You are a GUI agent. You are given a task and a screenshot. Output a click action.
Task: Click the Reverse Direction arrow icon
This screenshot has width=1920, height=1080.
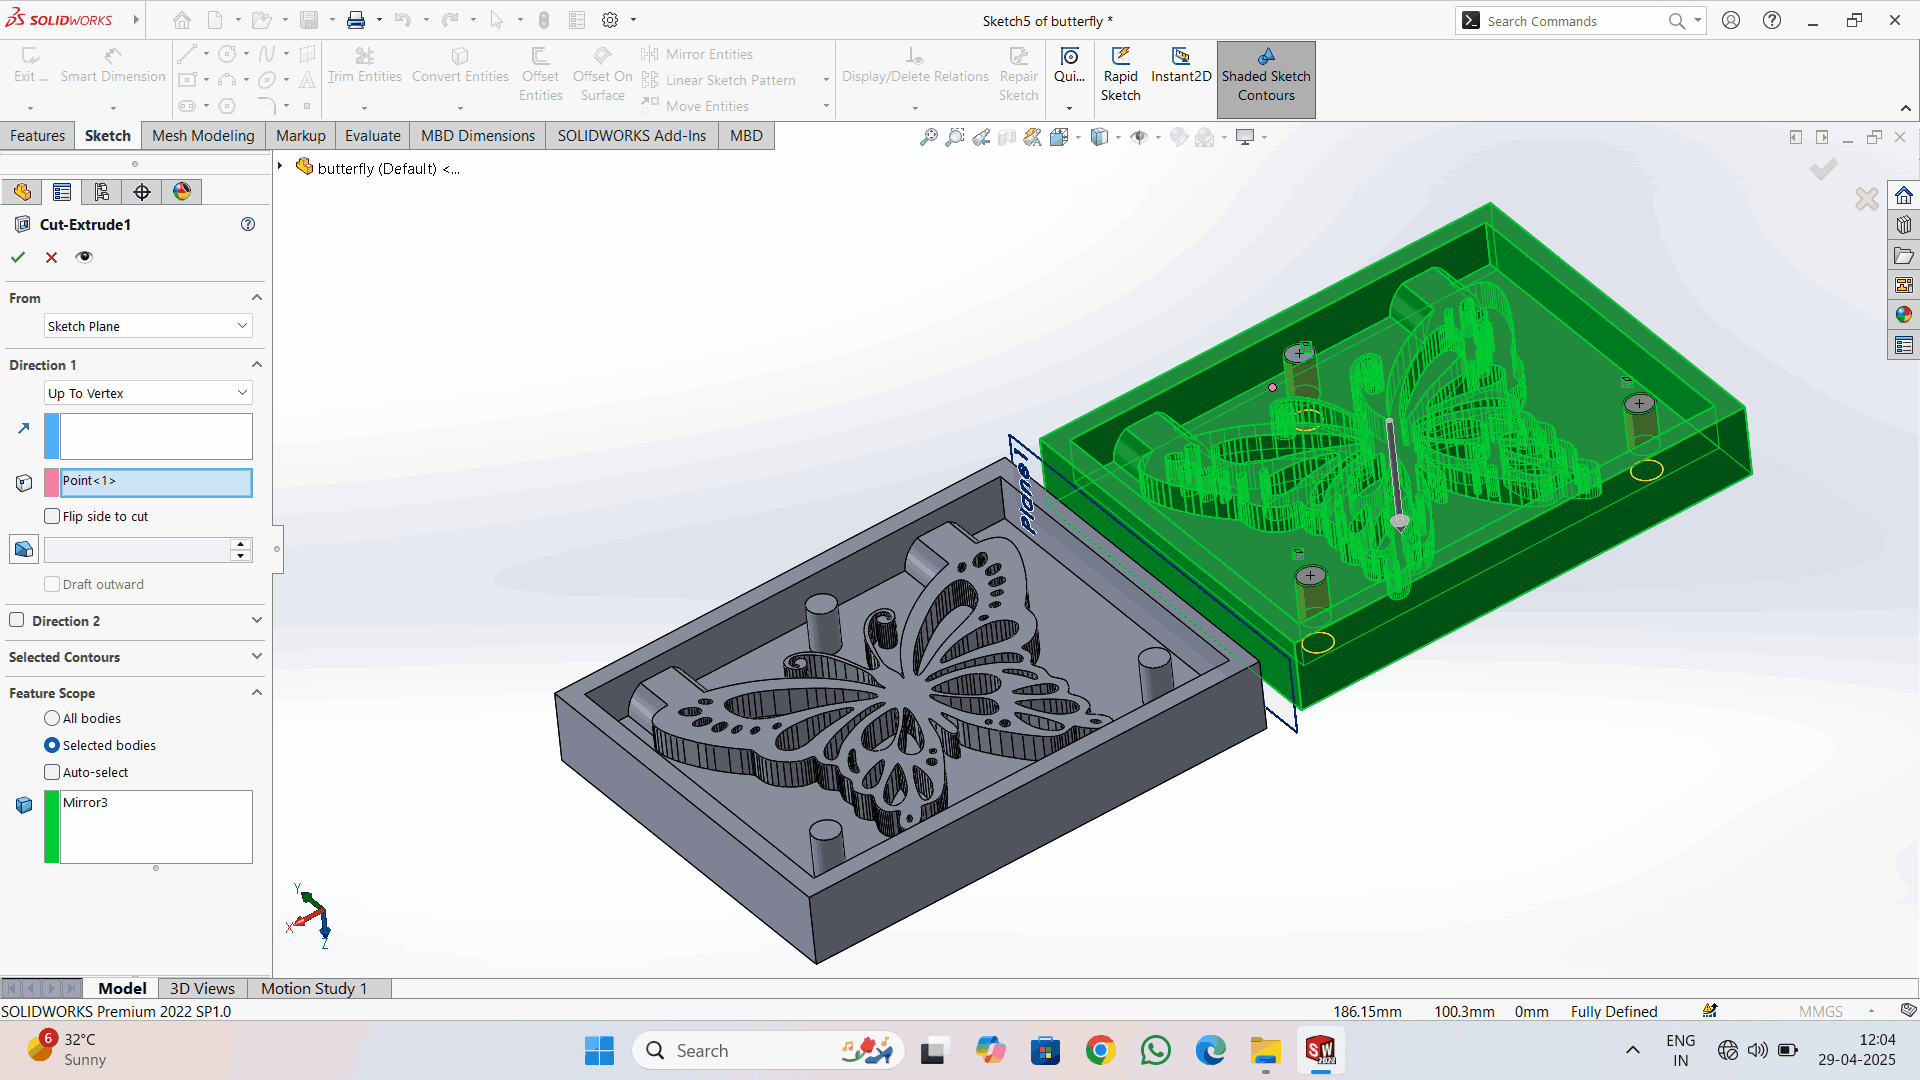click(x=24, y=427)
